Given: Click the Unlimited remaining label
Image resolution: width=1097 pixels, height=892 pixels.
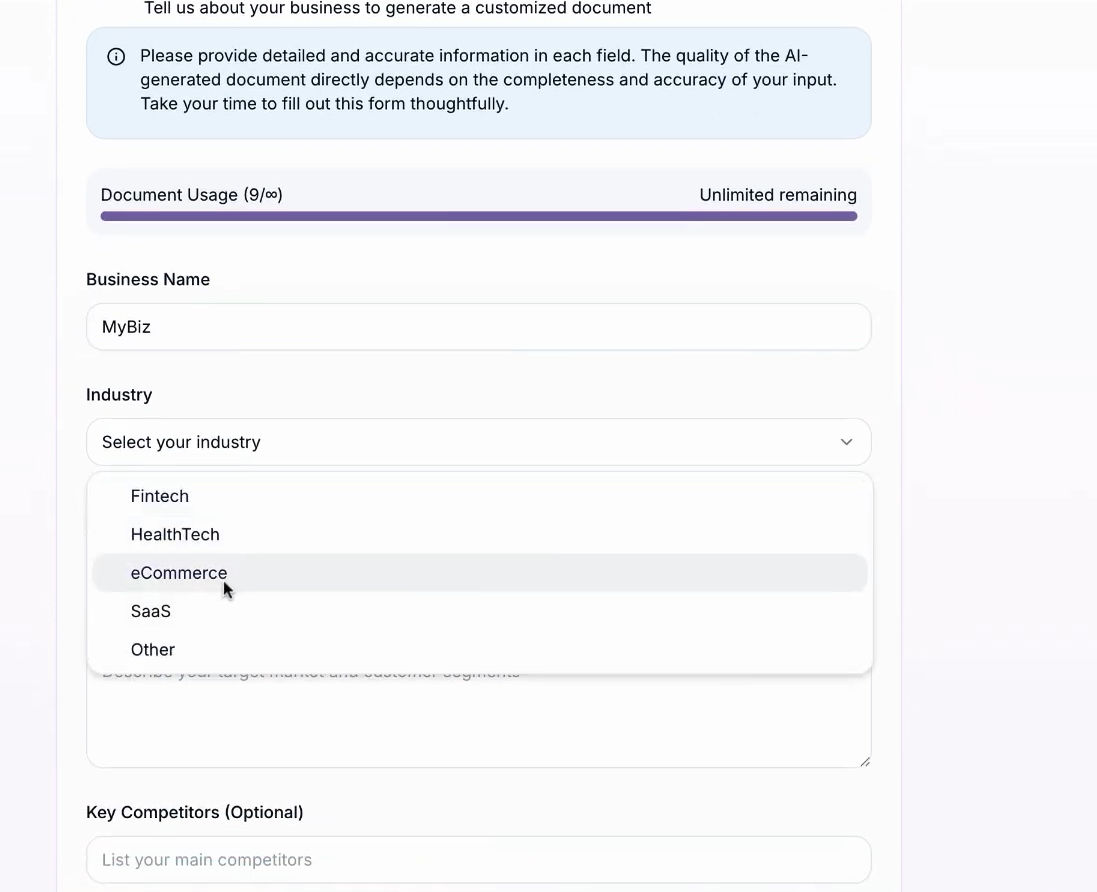Looking at the screenshot, I should pyautogui.click(x=778, y=195).
